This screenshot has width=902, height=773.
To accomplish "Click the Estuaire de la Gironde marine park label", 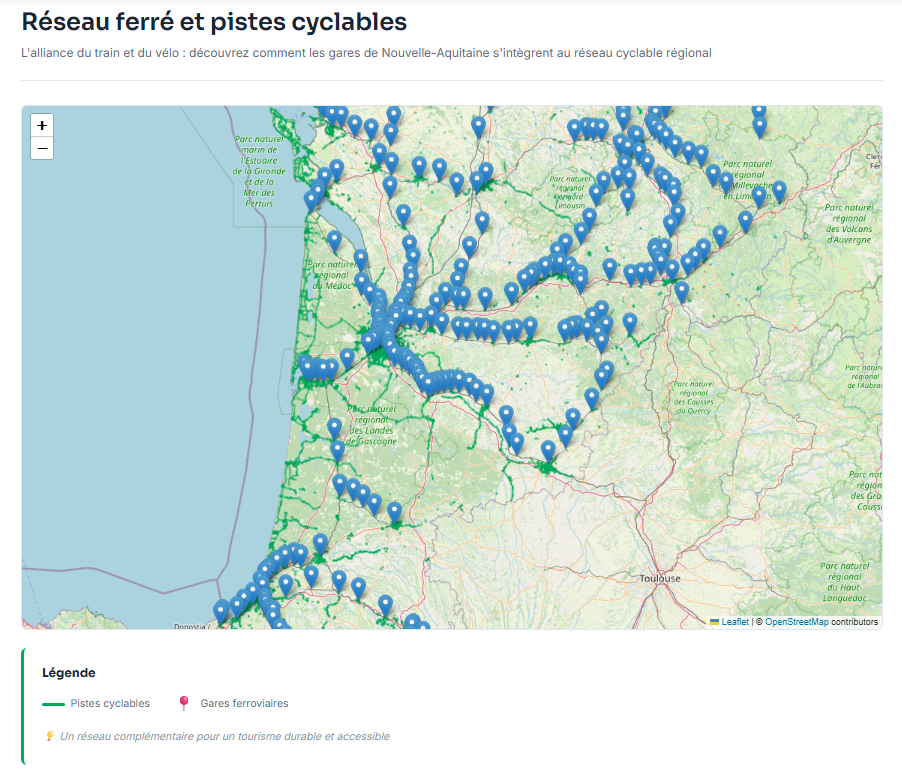I will pyautogui.click(x=259, y=171).
